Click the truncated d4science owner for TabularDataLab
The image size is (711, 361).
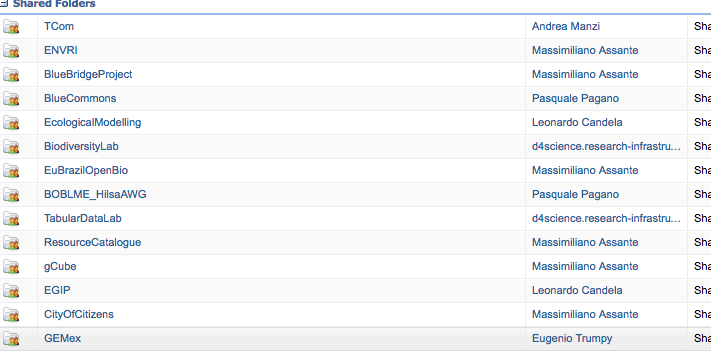(606, 218)
